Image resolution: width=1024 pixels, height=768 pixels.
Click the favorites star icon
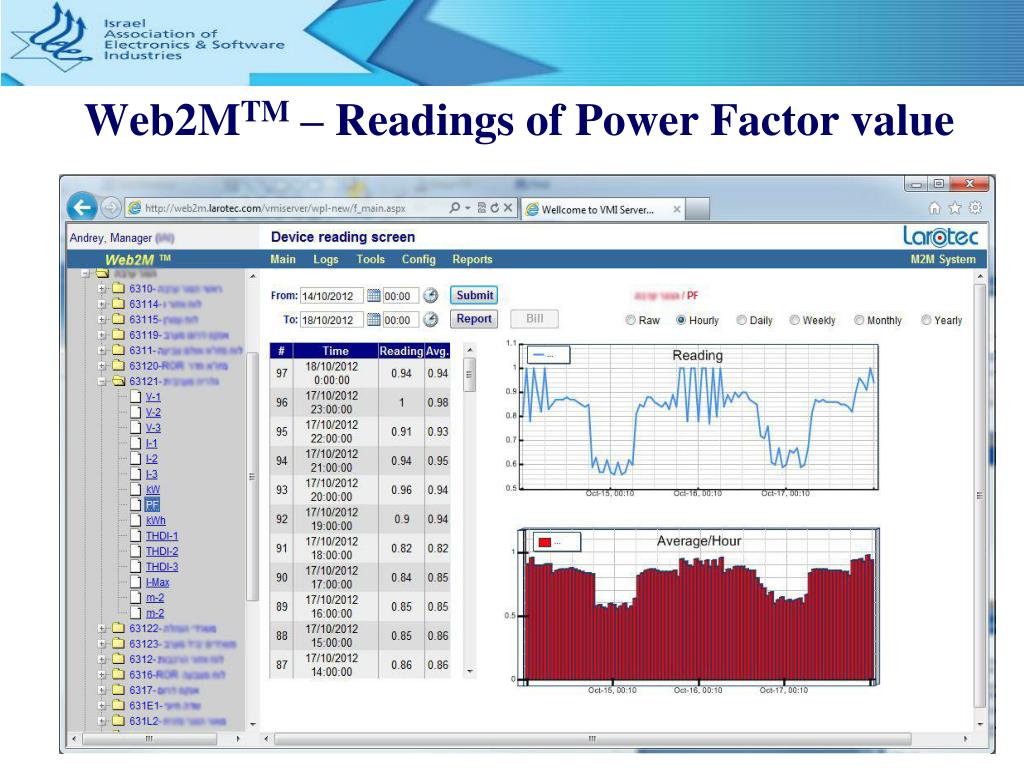click(955, 208)
